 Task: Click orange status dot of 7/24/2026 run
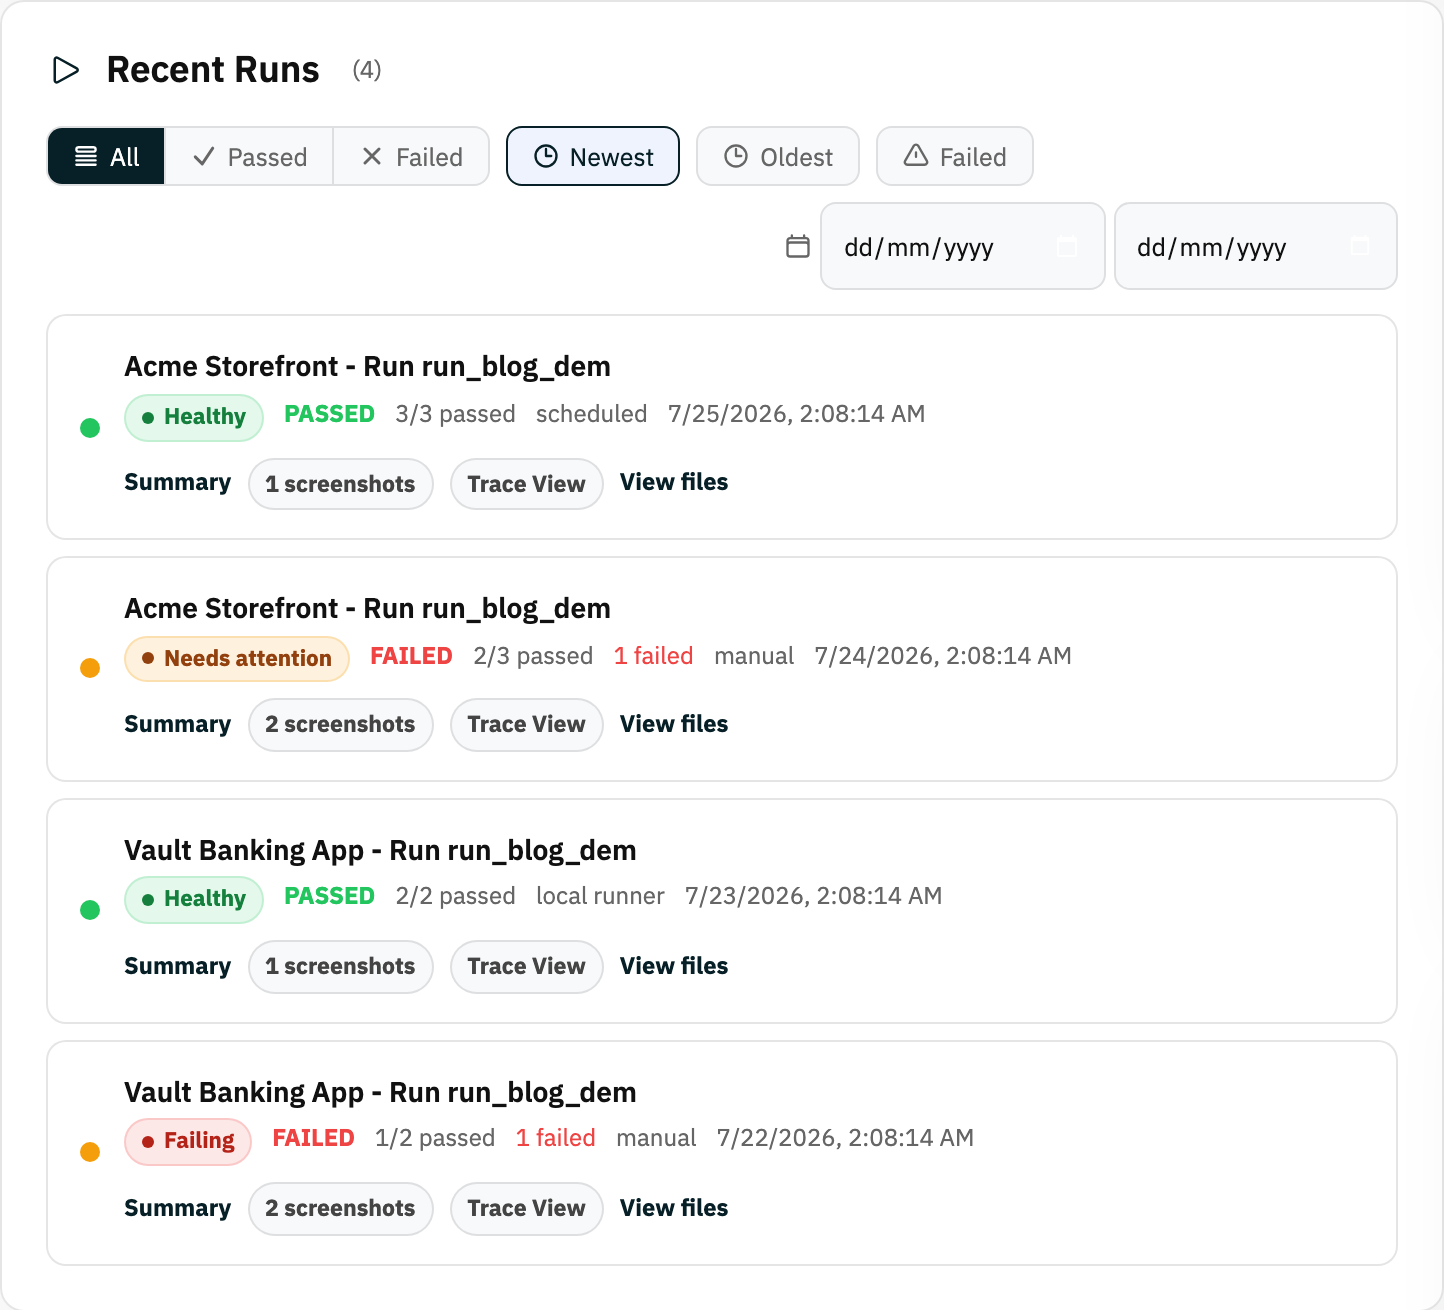[x=90, y=668]
